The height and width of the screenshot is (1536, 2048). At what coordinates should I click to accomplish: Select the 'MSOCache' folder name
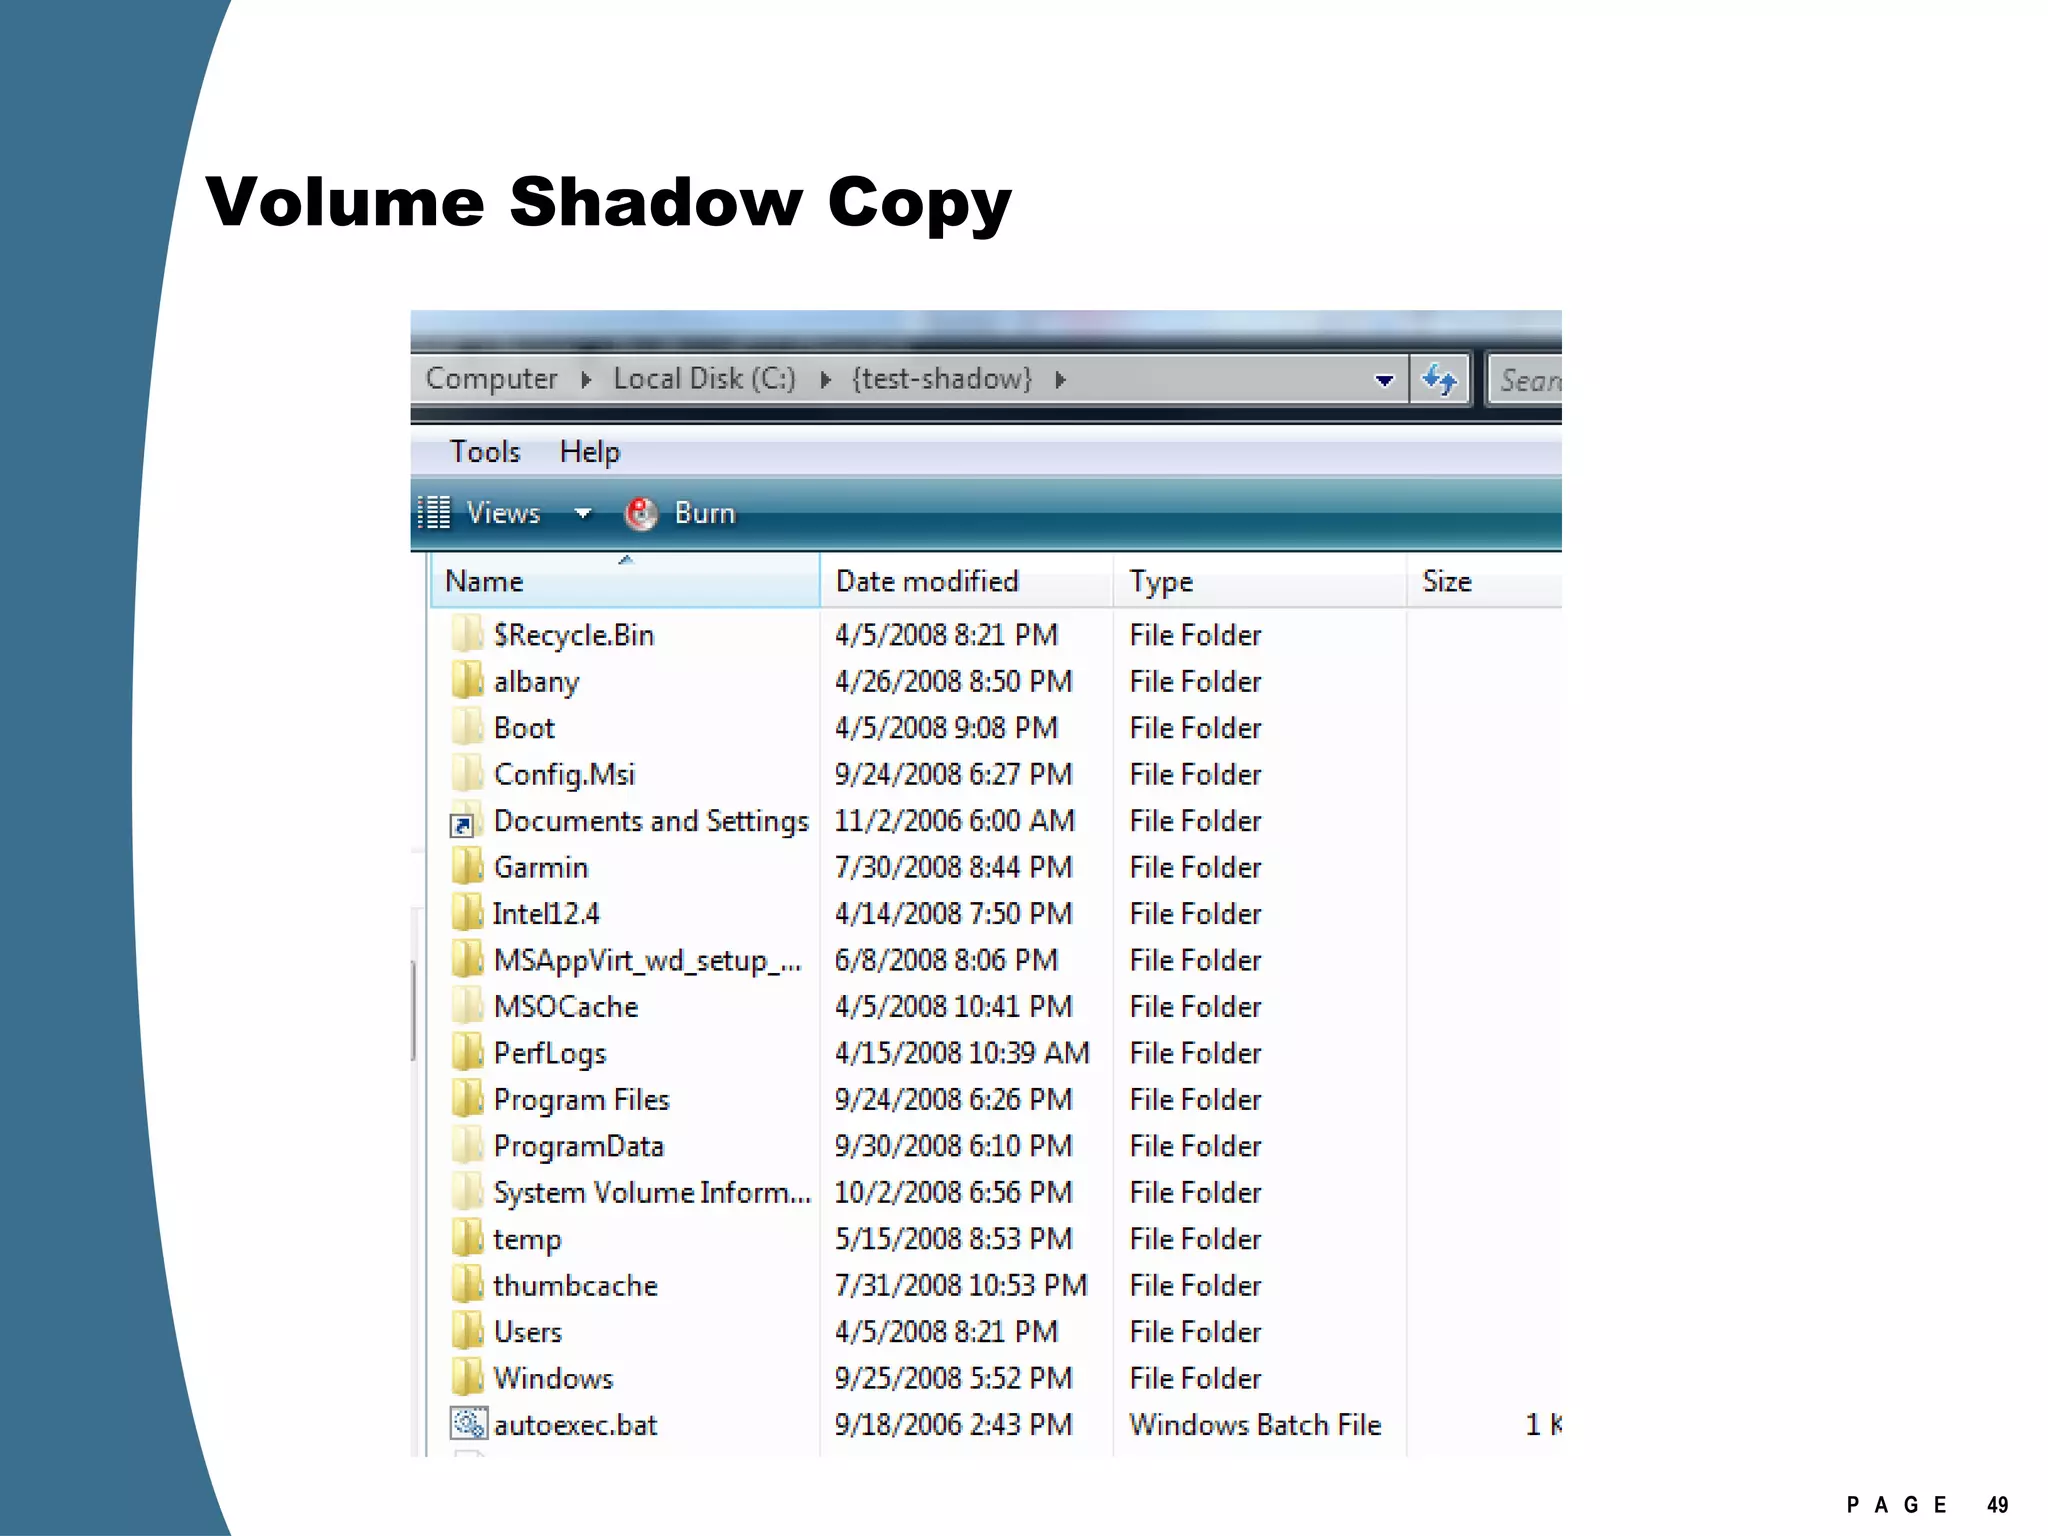coord(566,1006)
